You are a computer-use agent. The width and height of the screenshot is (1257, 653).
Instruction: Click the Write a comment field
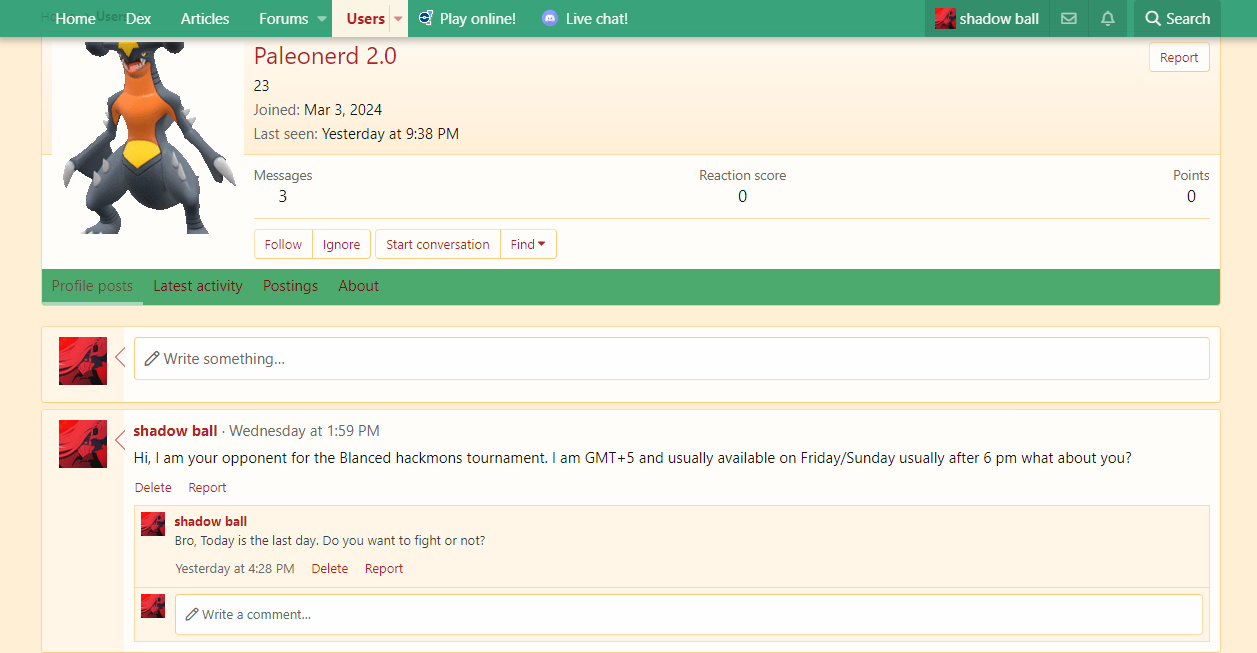pyautogui.click(x=688, y=614)
